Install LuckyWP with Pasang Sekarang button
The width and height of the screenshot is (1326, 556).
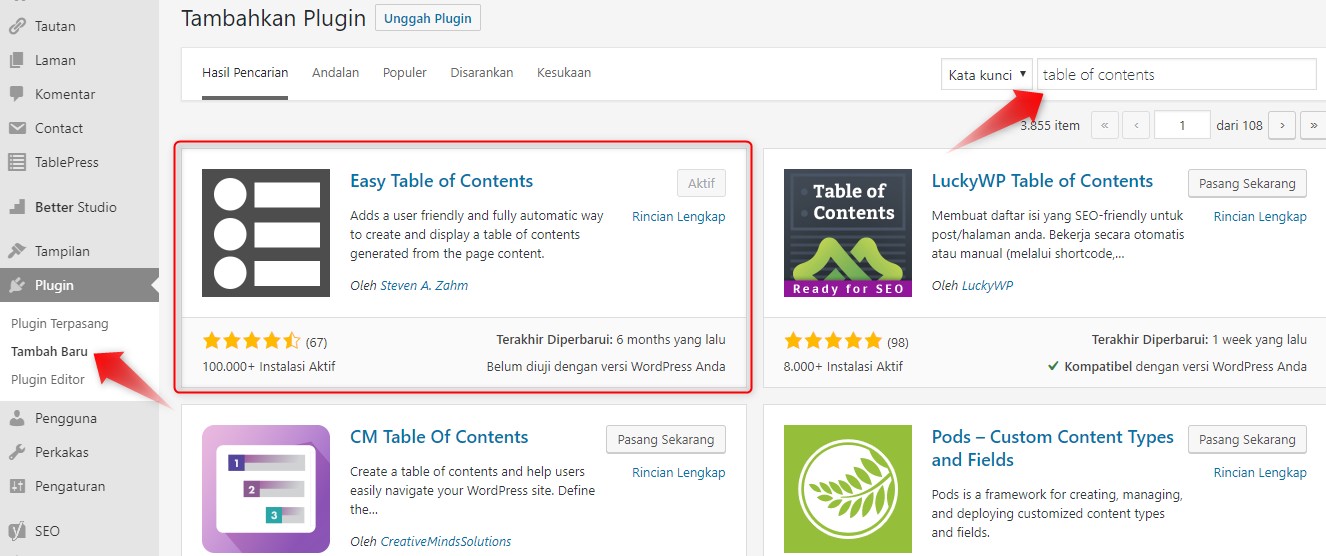point(1246,184)
